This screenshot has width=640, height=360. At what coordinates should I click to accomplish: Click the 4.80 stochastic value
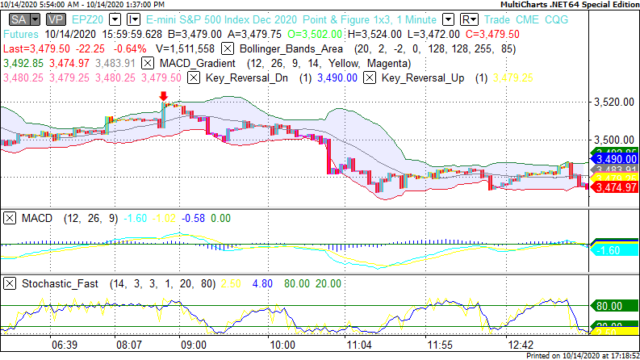tap(262, 284)
